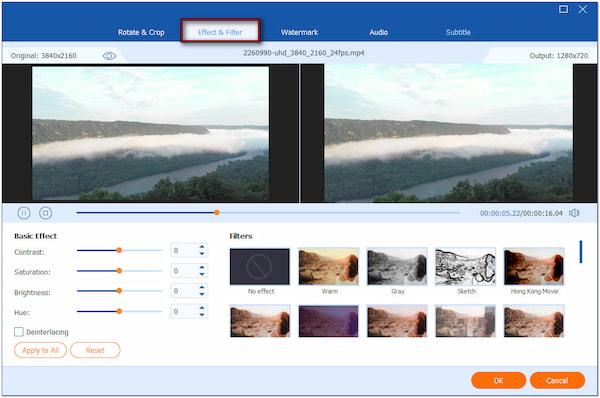Increase Brightness with the up stepper arrow
Screen dimensions: 600x398
click(x=202, y=288)
